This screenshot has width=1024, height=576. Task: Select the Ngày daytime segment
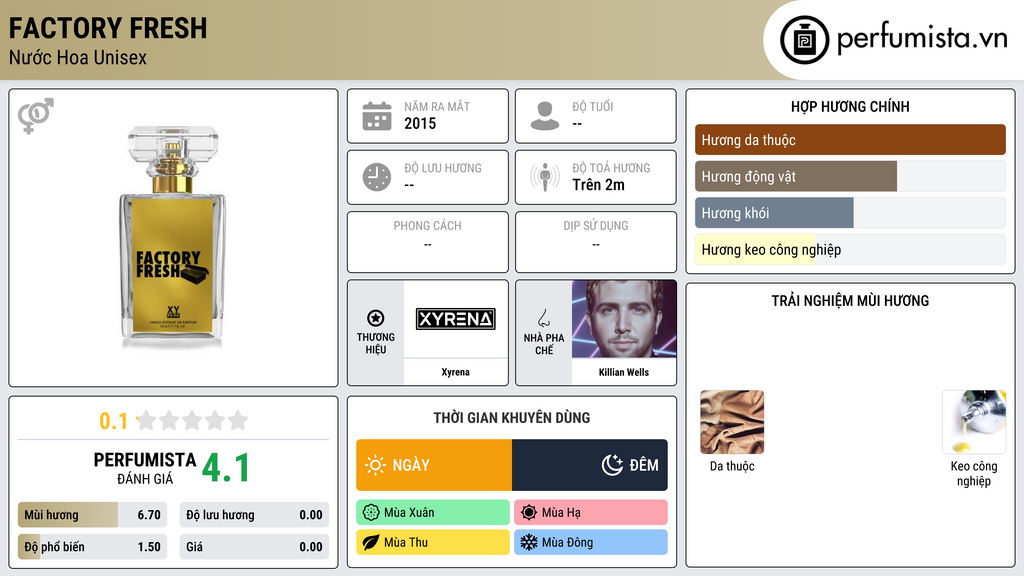(x=434, y=465)
